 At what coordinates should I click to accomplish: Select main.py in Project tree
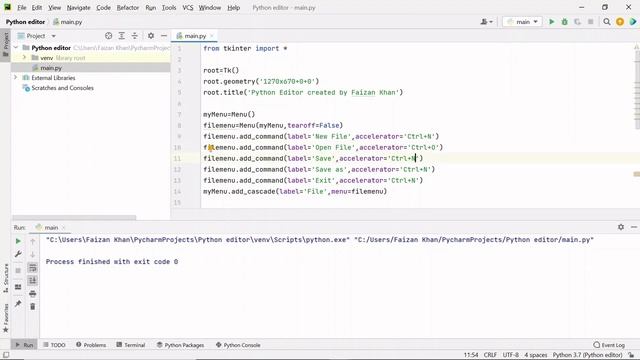click(51, 68)
